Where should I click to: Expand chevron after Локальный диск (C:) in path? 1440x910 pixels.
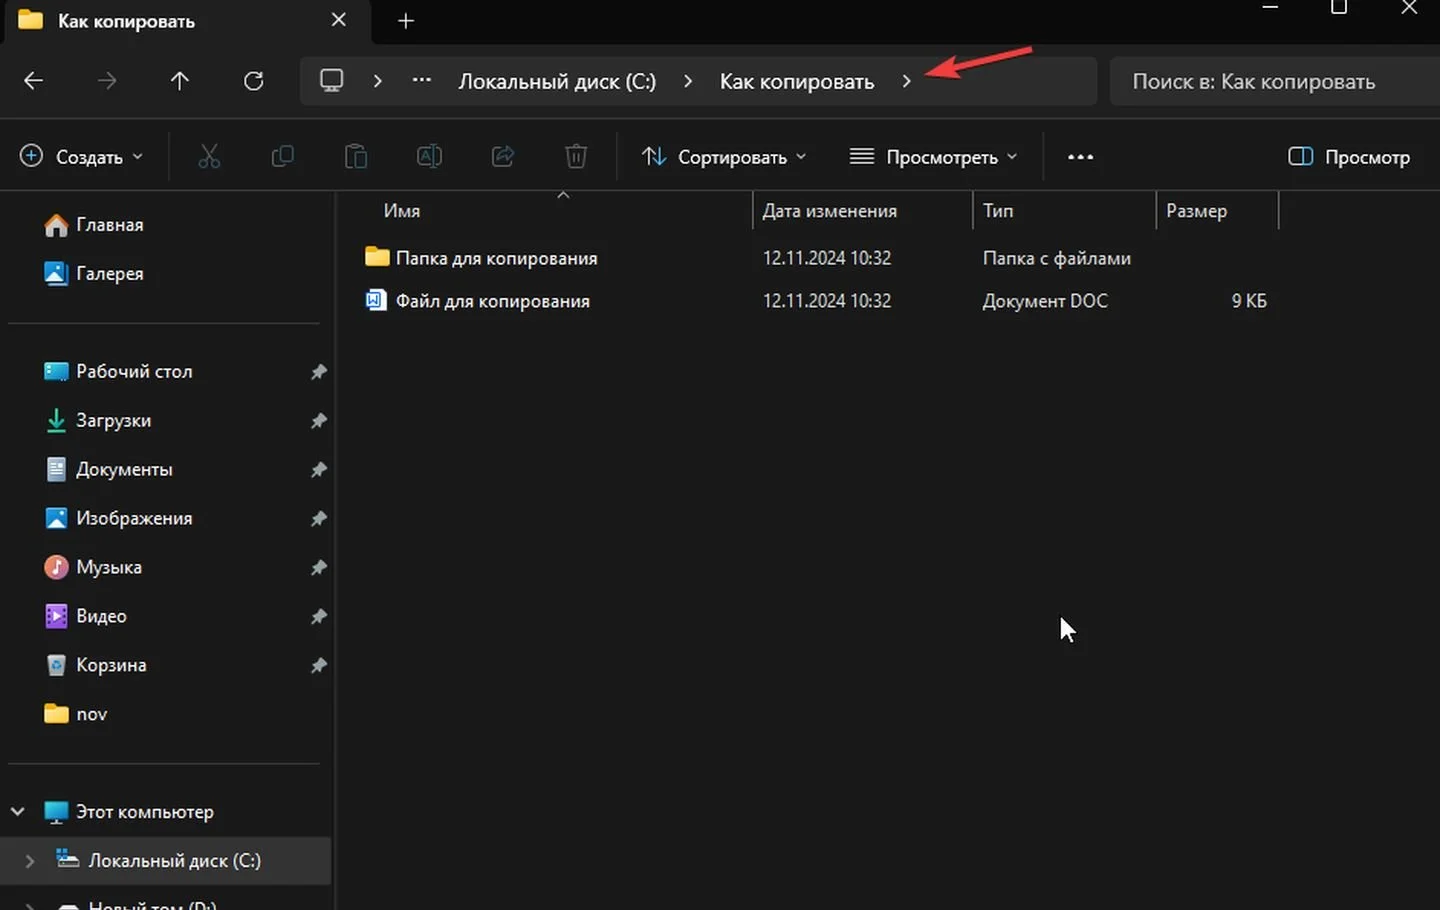688,81
